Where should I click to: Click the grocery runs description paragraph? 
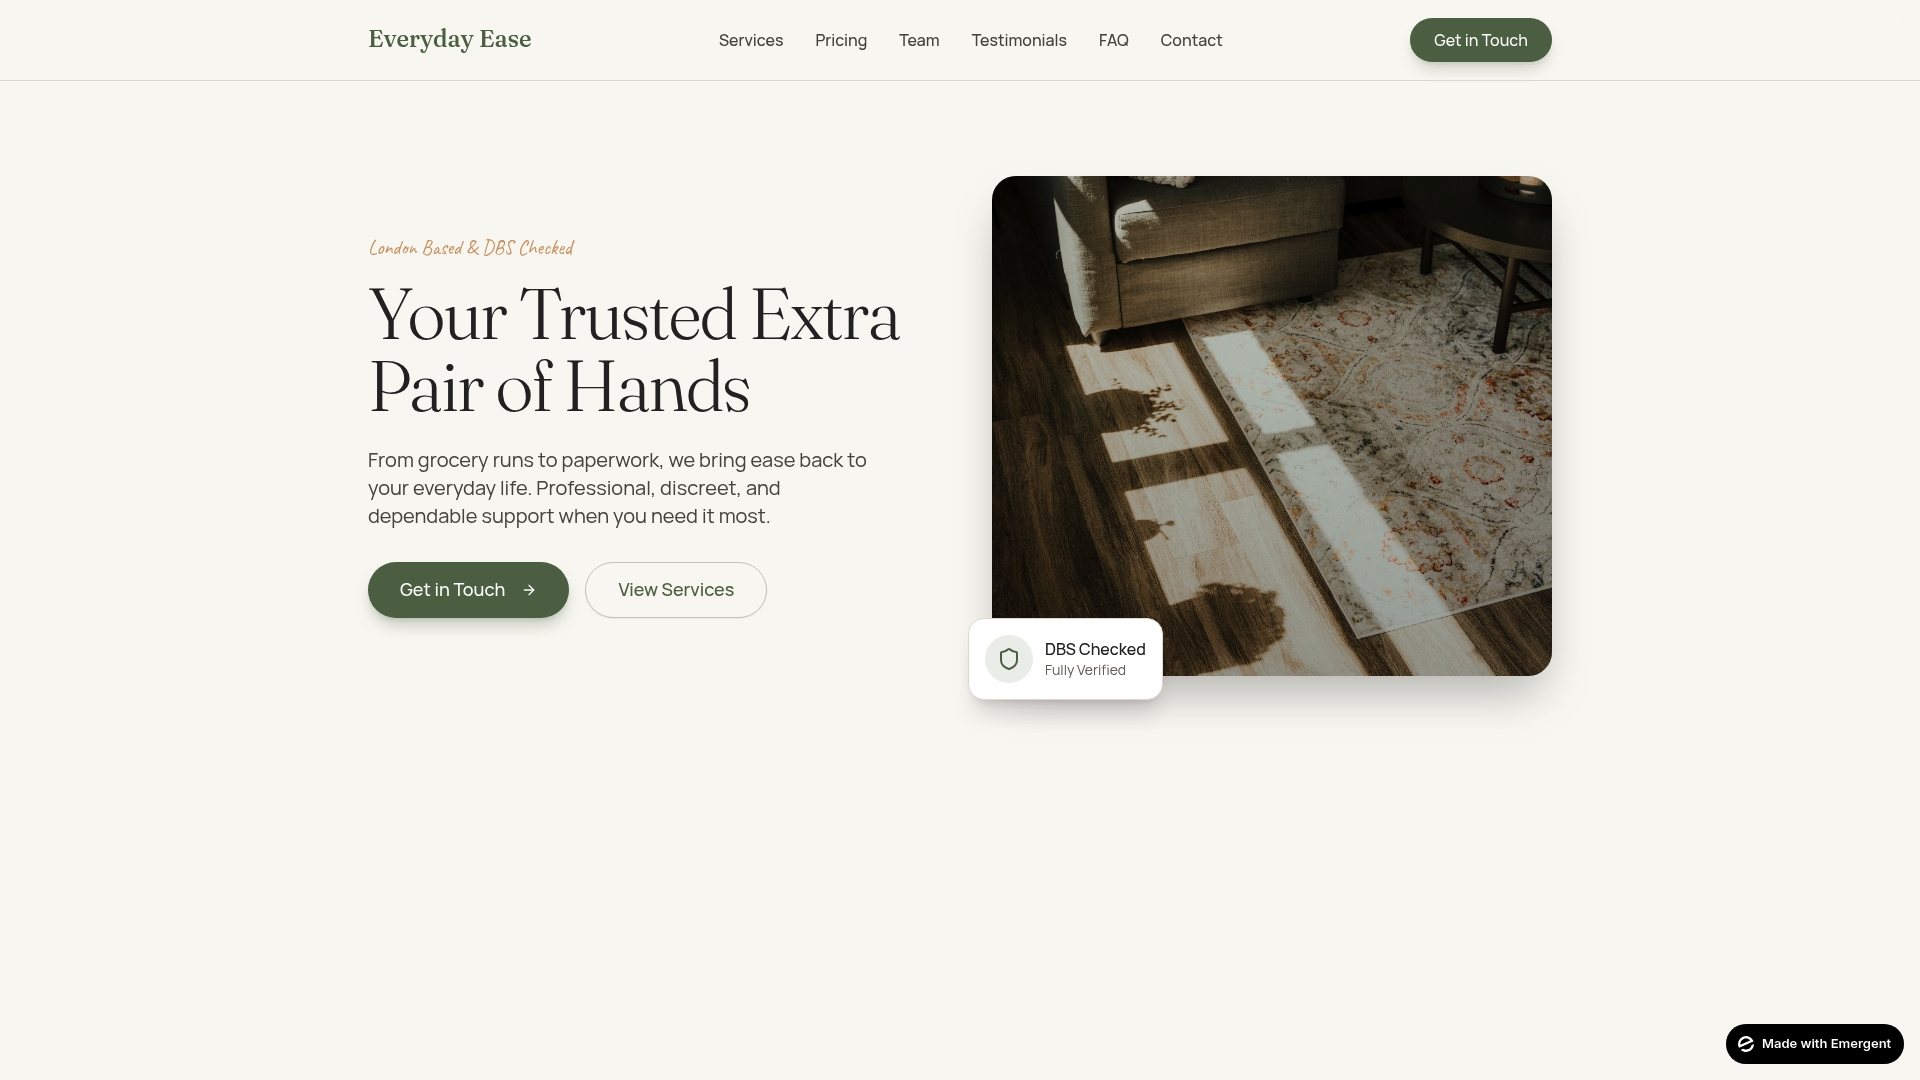point(618,488)
